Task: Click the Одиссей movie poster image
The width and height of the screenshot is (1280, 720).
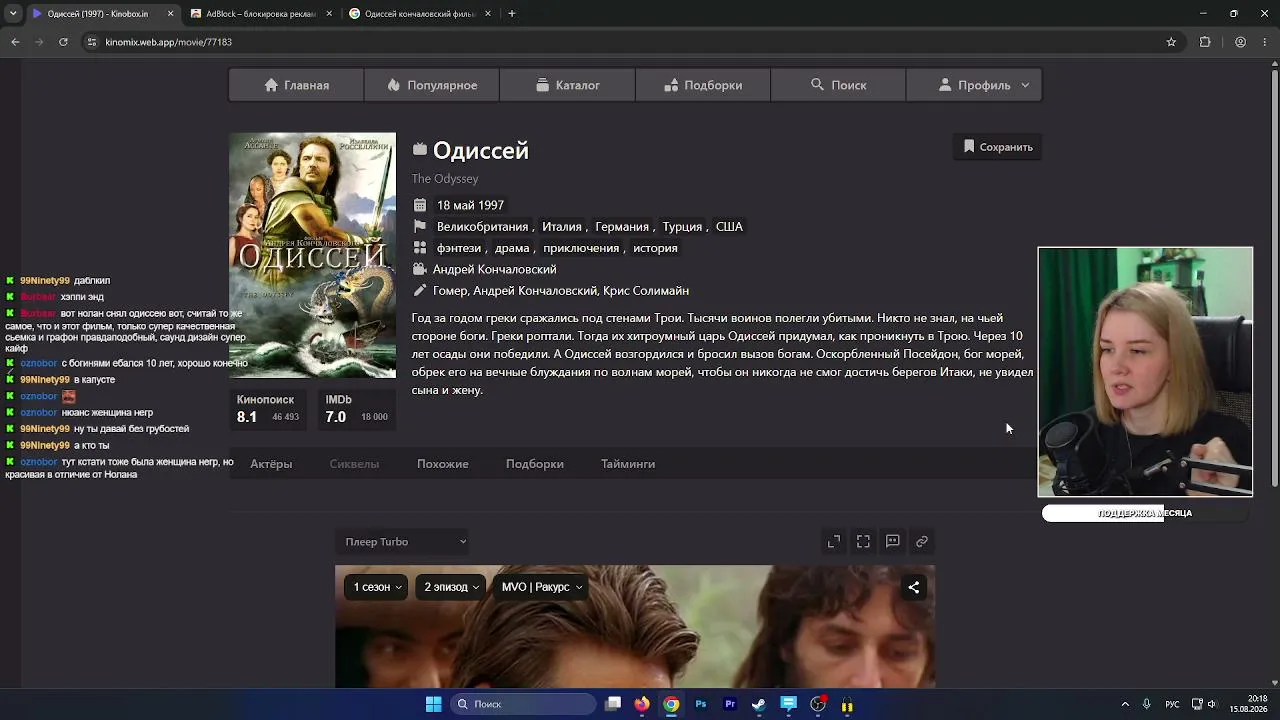Action: [x=312, y=255]
